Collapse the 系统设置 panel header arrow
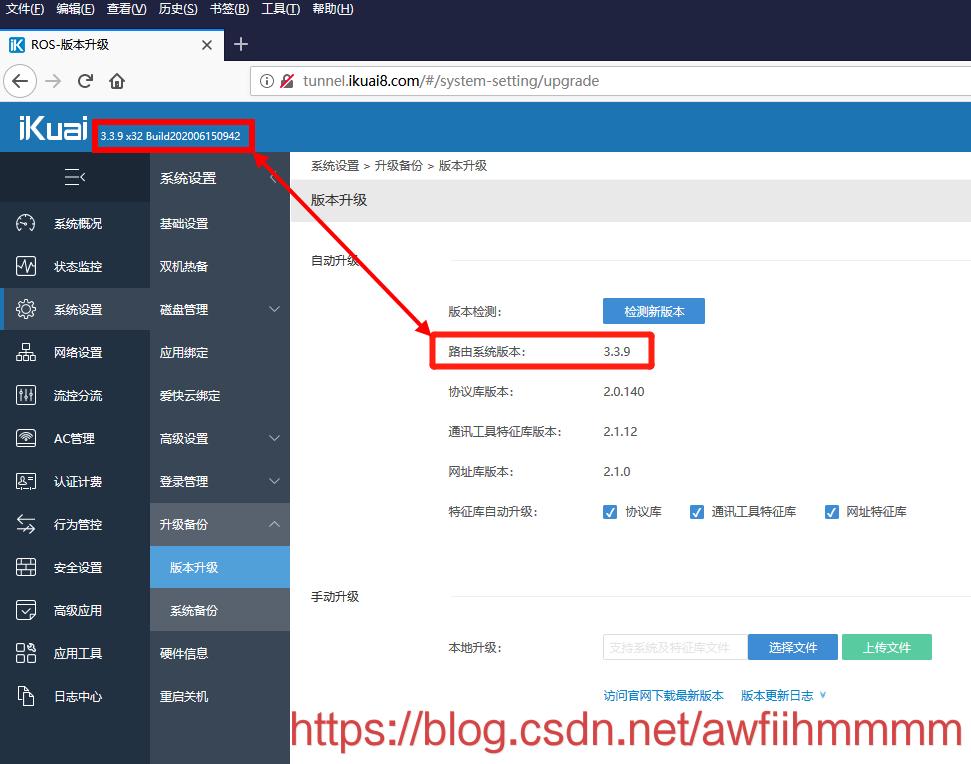 [273, 178]
